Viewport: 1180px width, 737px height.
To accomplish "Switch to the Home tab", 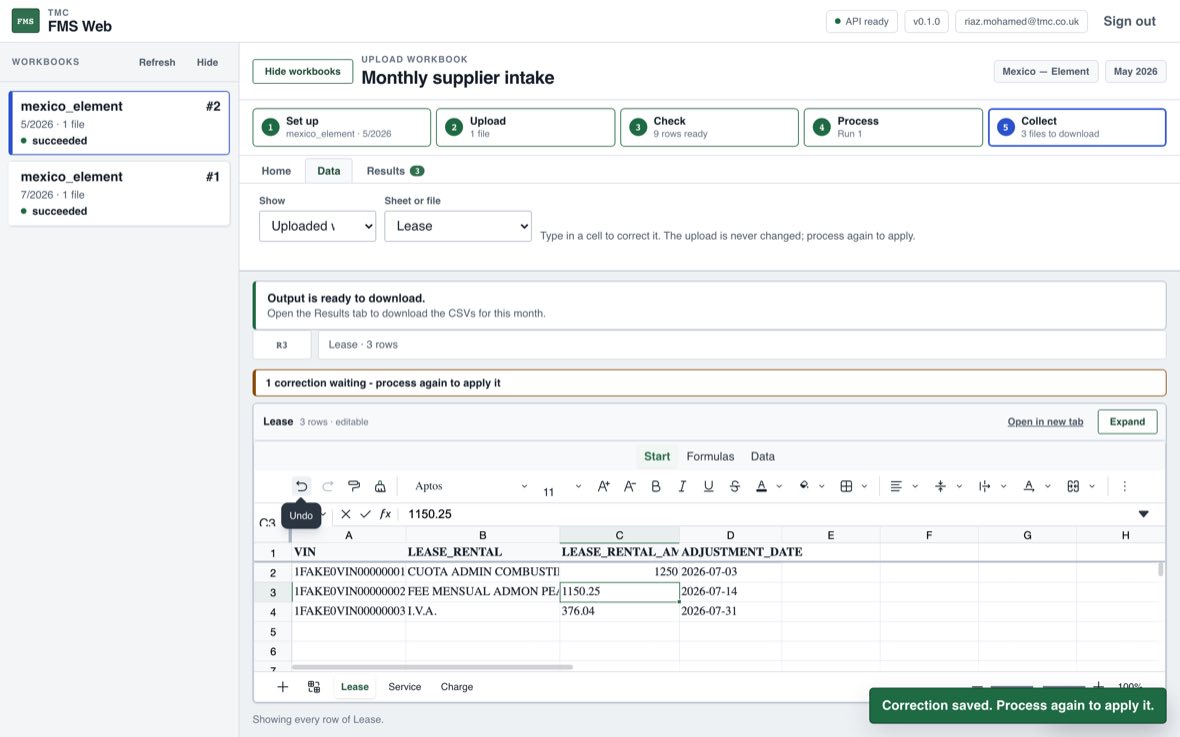I will 276,171.
